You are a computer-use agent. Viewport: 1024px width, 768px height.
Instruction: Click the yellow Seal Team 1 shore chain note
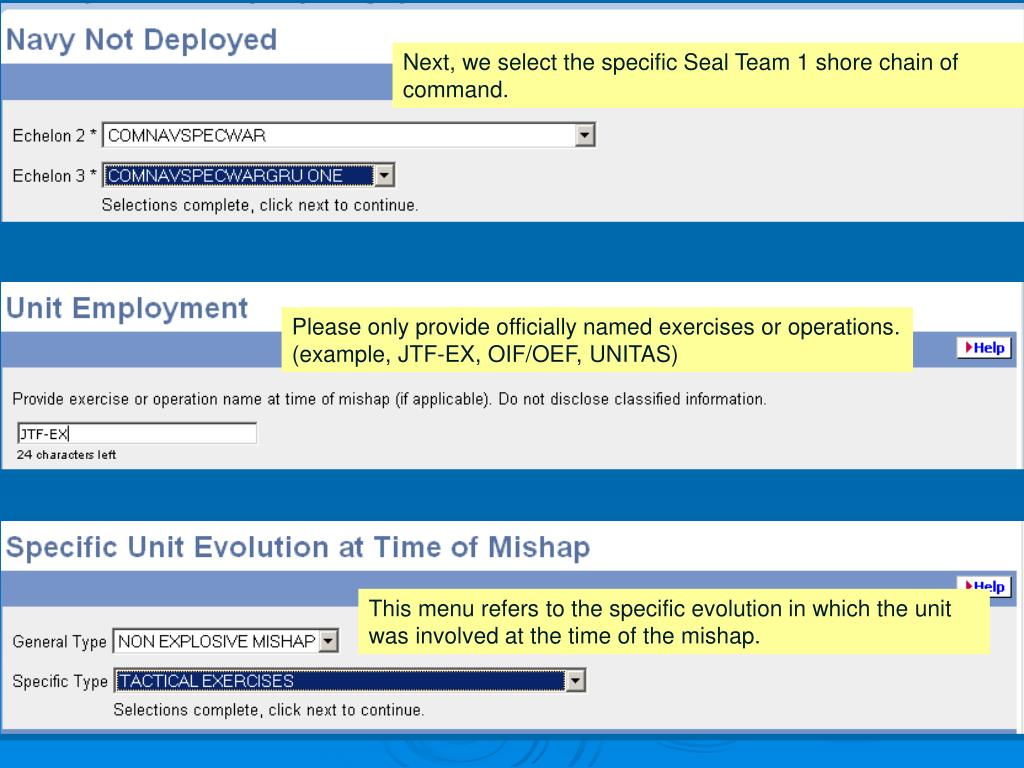(708, 76)
